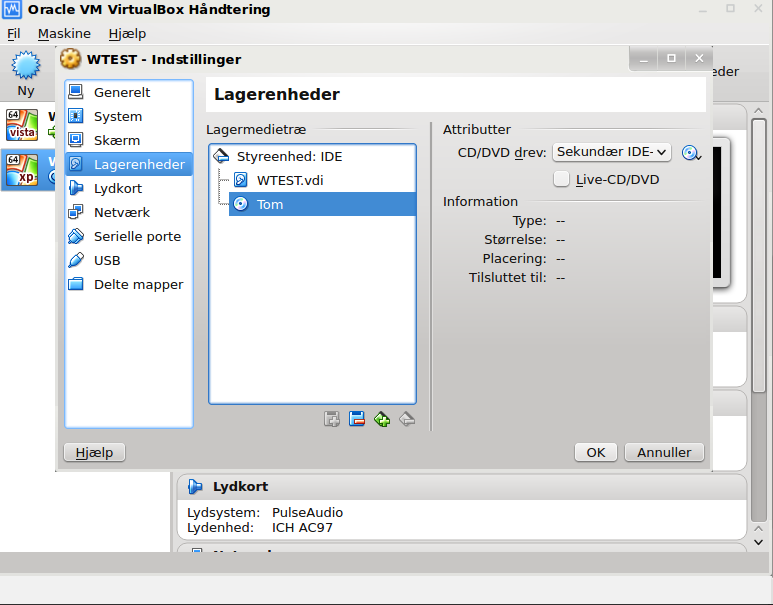Open the Fil menu
The height and width of the screenshot is (605, 773).
(x=14, y=34)
